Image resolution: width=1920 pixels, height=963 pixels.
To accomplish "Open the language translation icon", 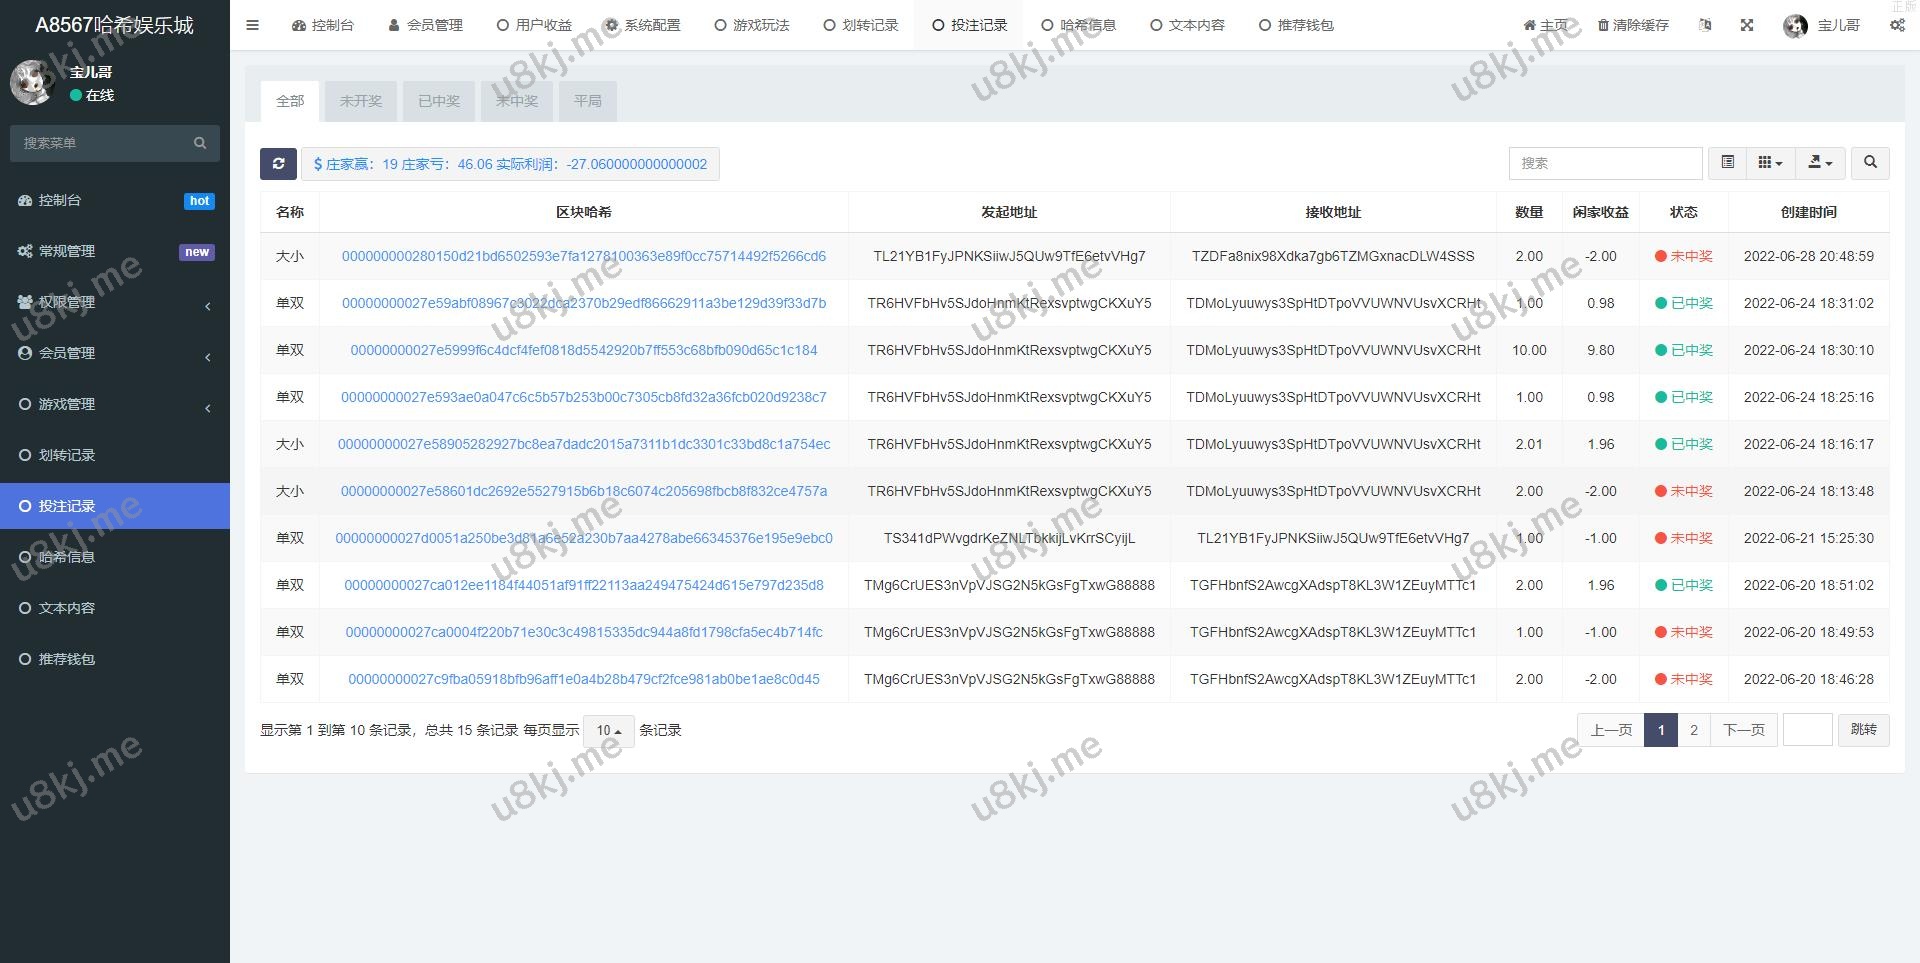I will coord(1705,25).
